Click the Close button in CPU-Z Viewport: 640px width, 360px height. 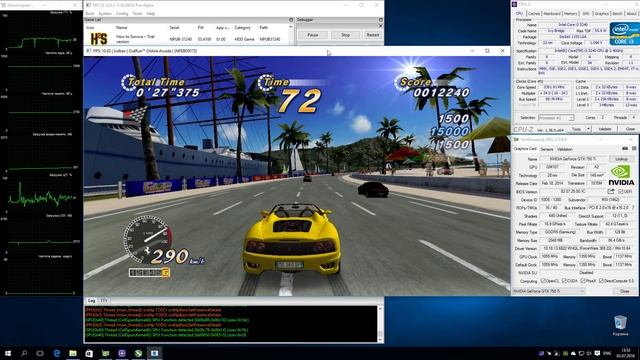point(630,129)
